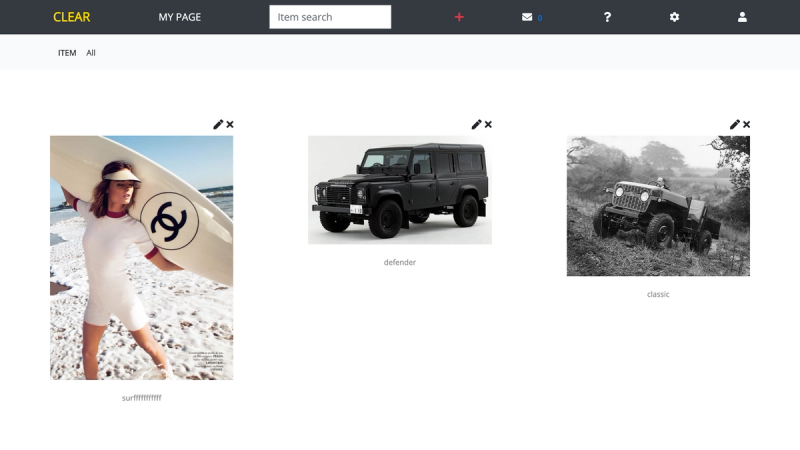Focus the Item search field
Screen dimensions: 800x450
point(330,17)
